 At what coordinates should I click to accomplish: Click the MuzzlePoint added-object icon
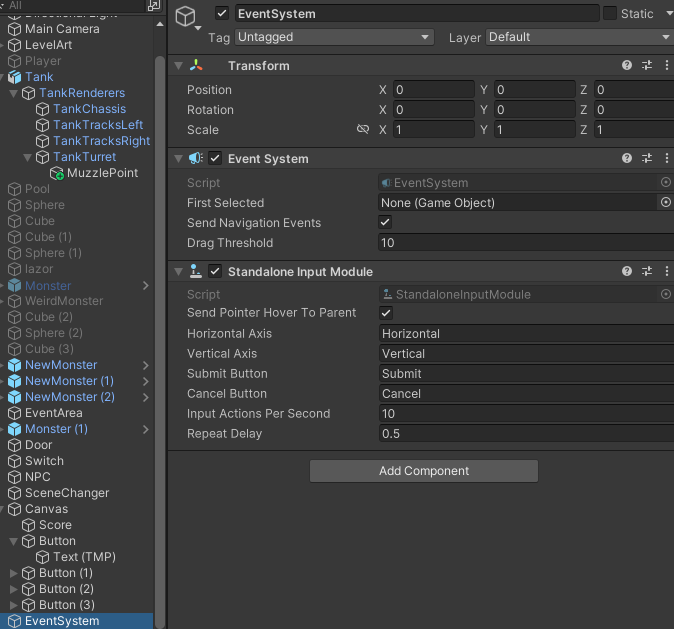click(56, 173)
